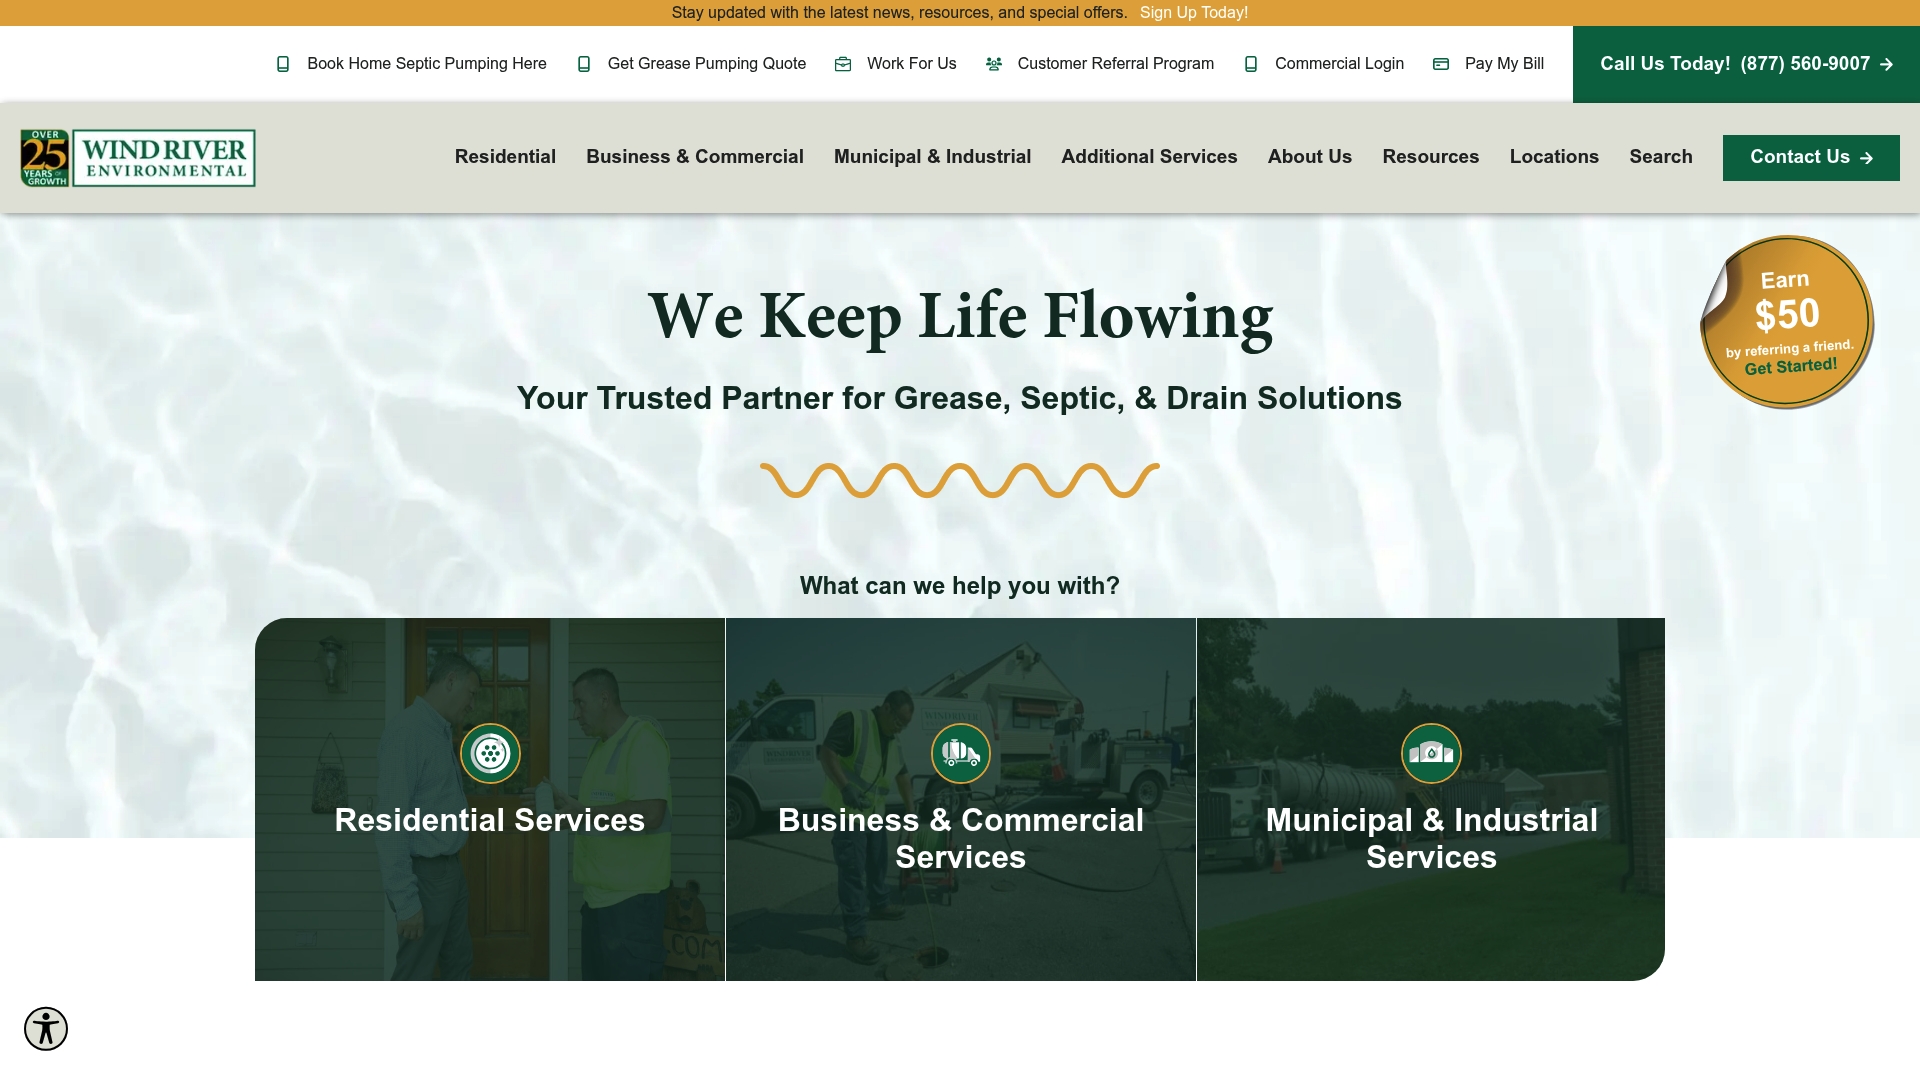Click the Earn $50 referral badge
The width and height of the screenshot is (1920, 1080).
point(1787,322)
